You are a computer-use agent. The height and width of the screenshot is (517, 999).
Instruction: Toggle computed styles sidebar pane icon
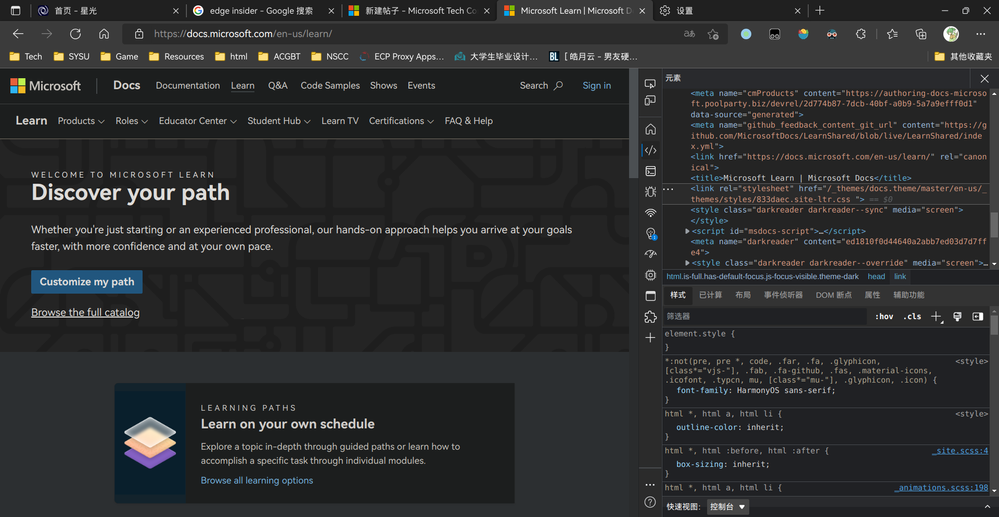coord(977,316)
